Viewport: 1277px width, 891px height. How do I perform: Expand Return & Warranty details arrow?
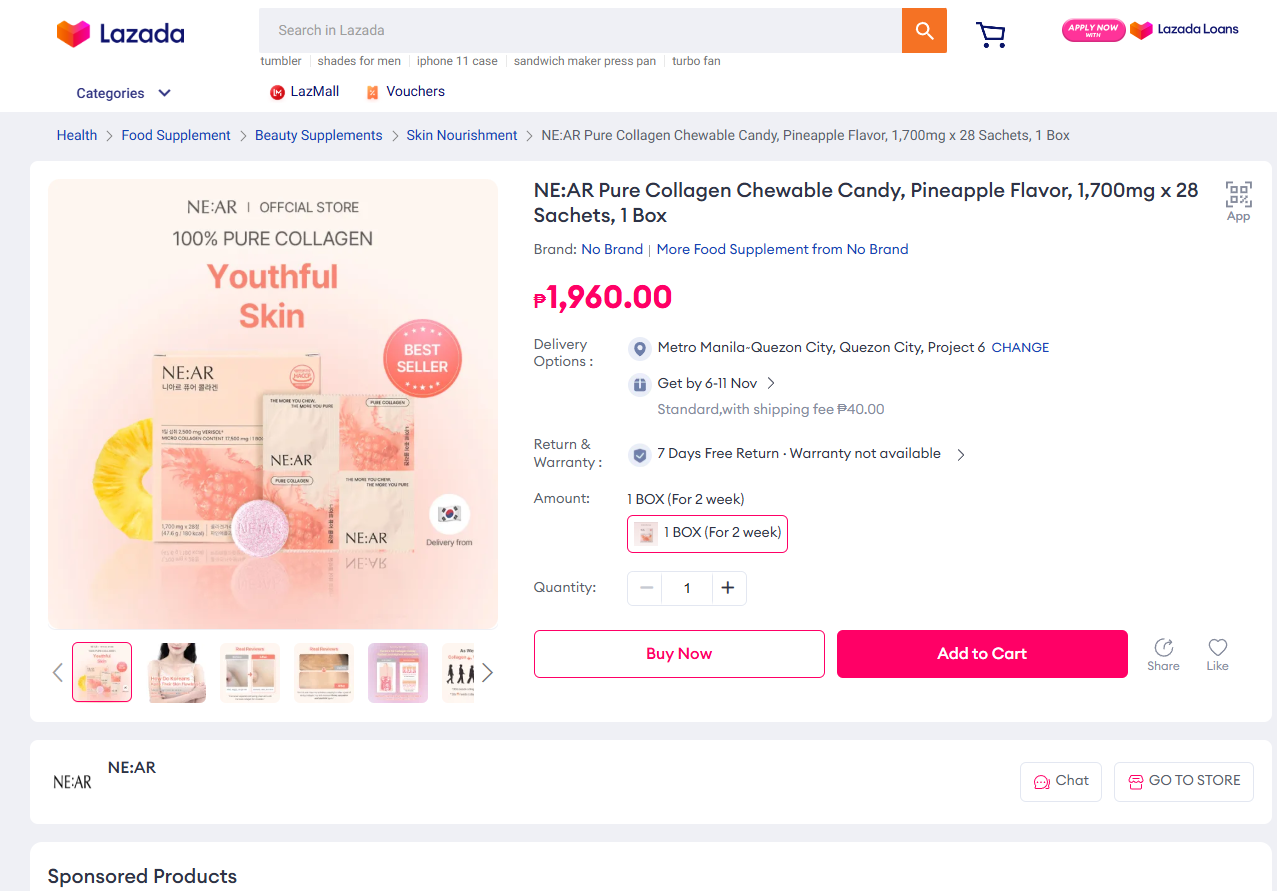961,454
